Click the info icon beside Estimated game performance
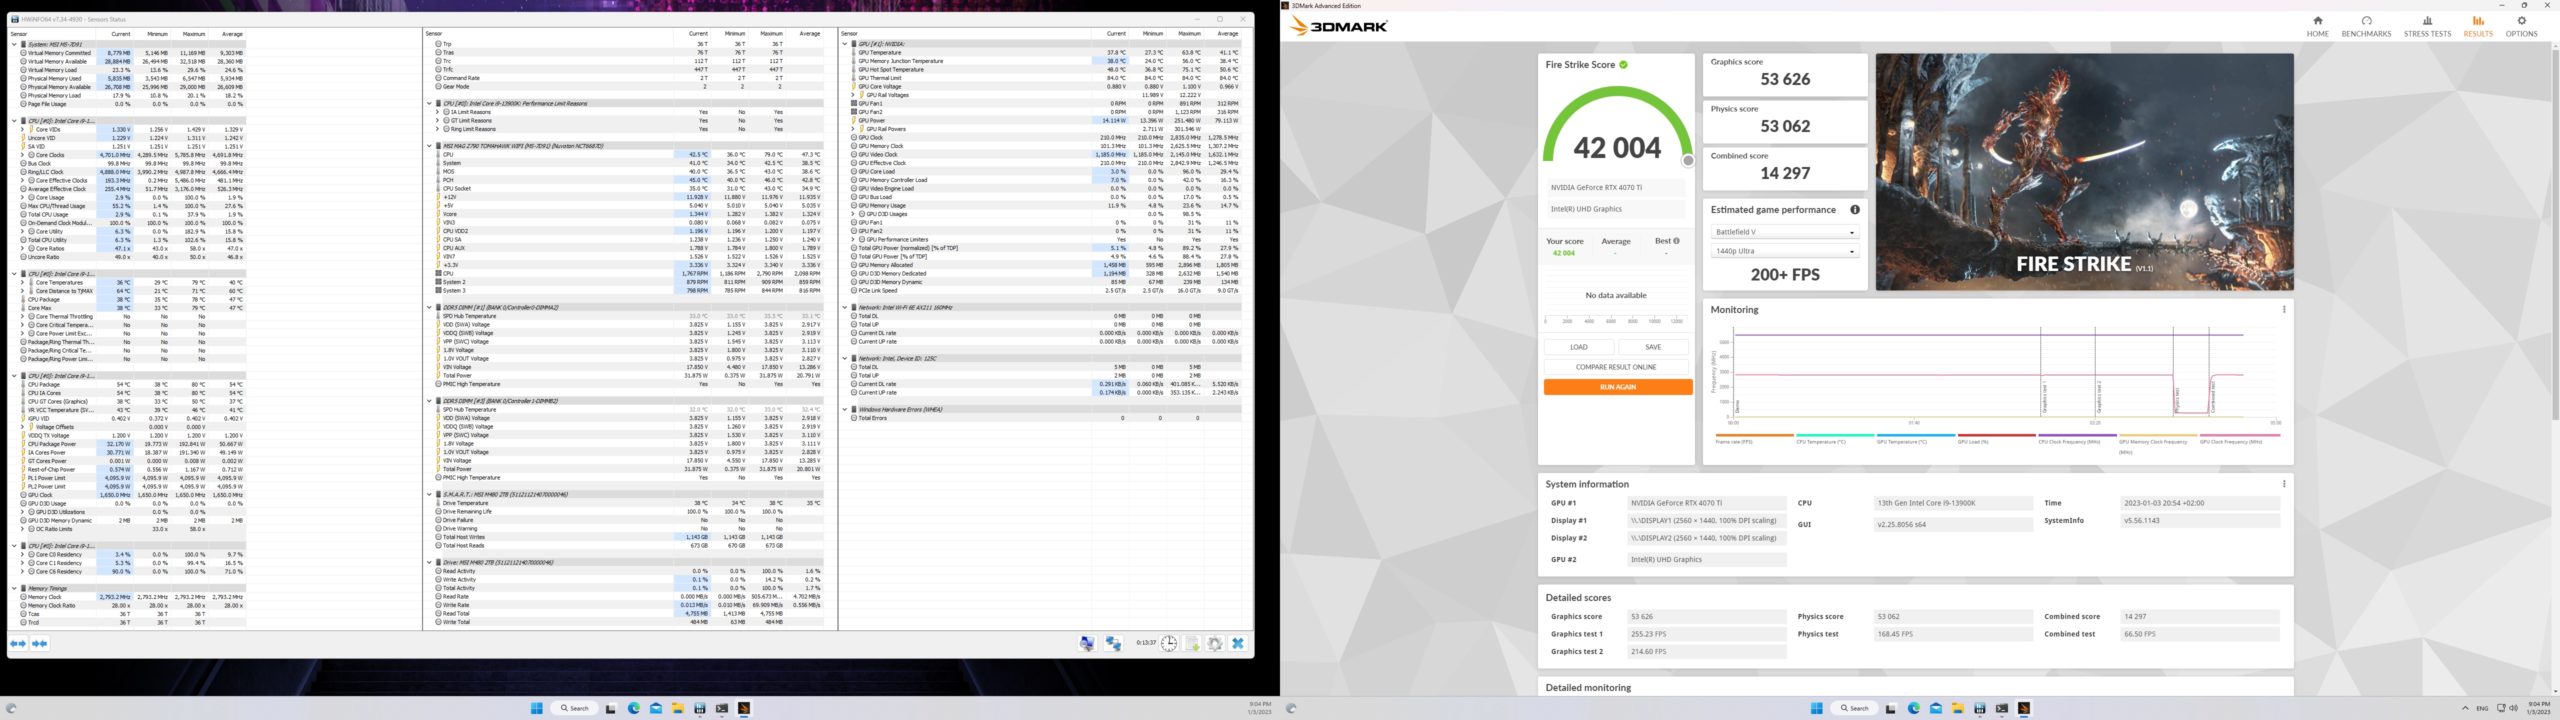The width and height of the screenshot is (2560, 720). (1854, 210)
